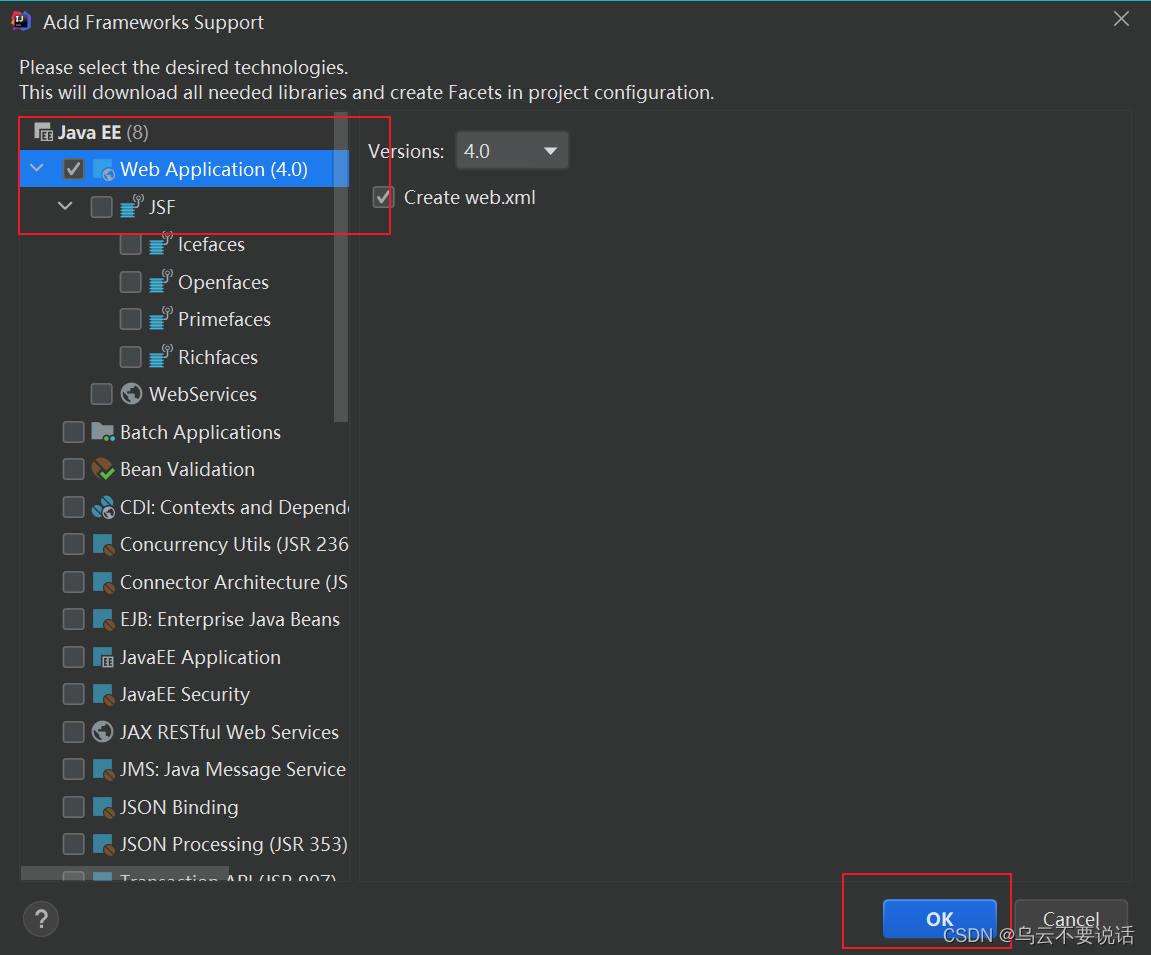This screenshot has height=955, width=1151.
Task: Click the JavaEE Security icon
Action: point(104,694)
